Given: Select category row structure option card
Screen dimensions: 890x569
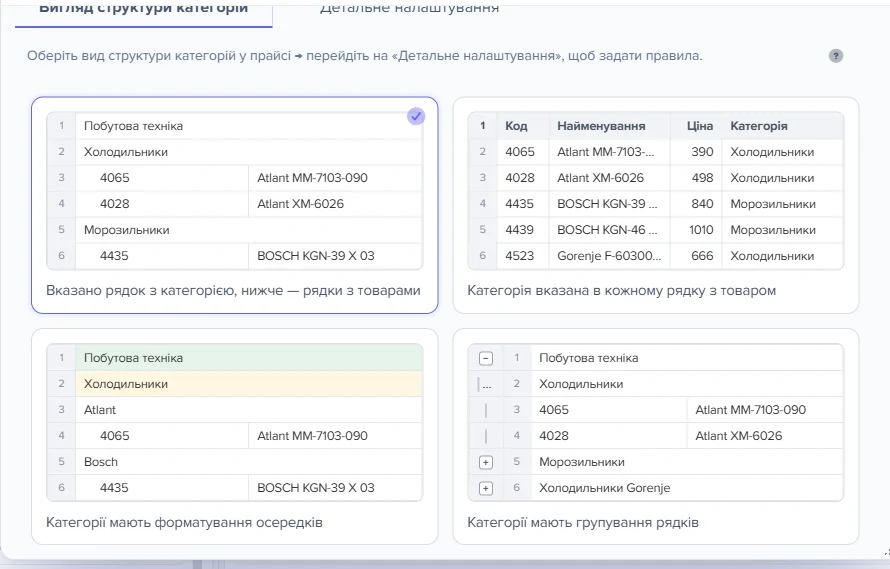Looking at the screenshot, I should [x=234, y=205].
